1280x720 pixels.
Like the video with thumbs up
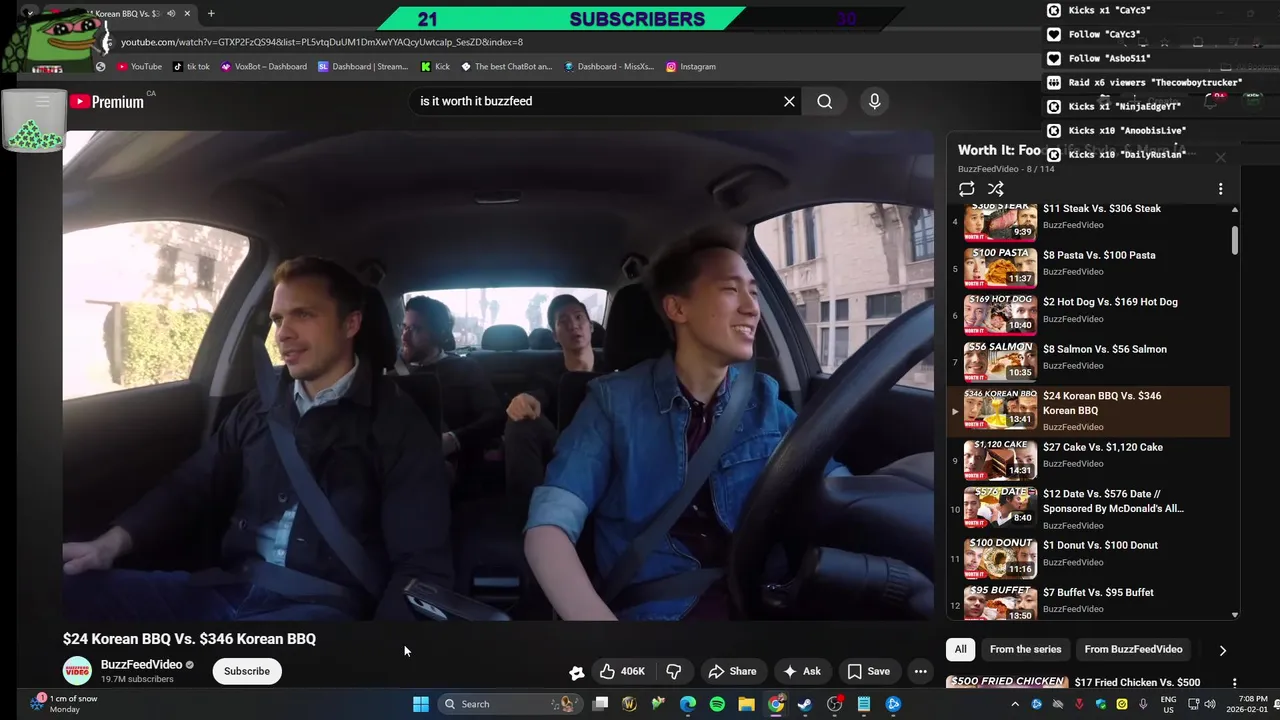[x=622, y=671]
